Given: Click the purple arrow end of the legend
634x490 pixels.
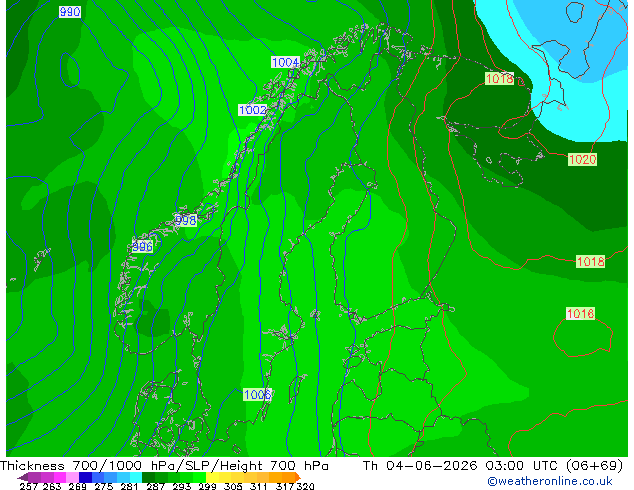Looking at the screenshot, I should [x=23, y=477].
